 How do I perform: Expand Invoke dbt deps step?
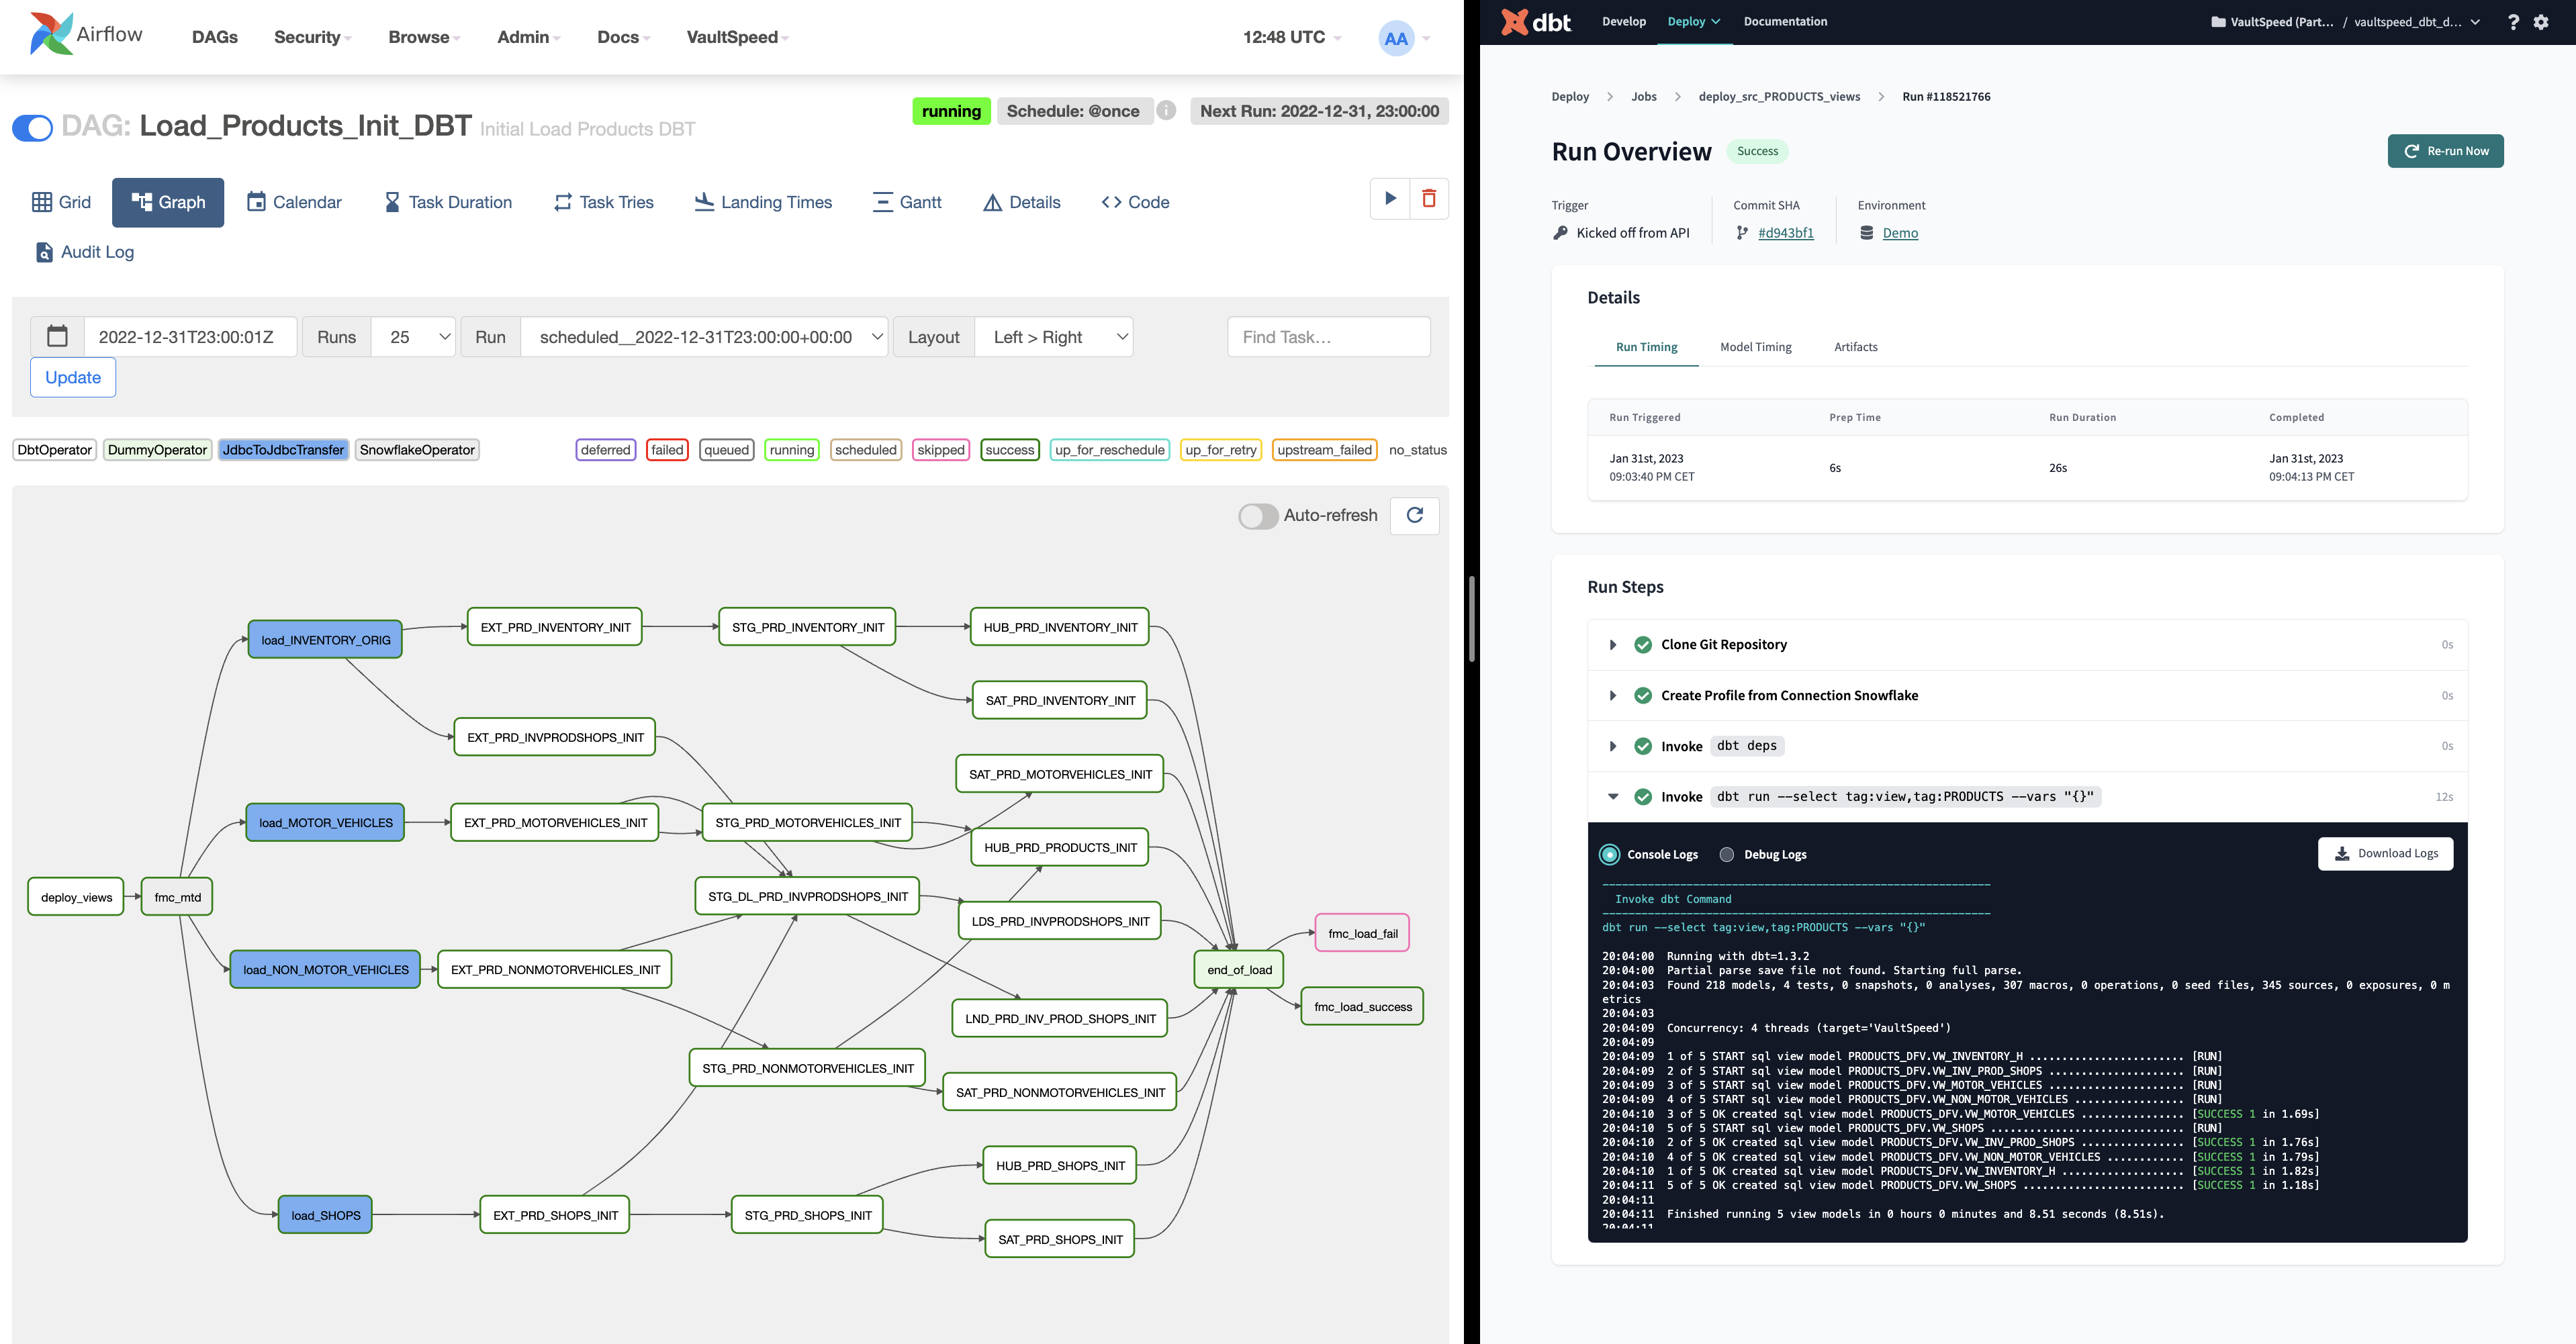[1612, 746]
